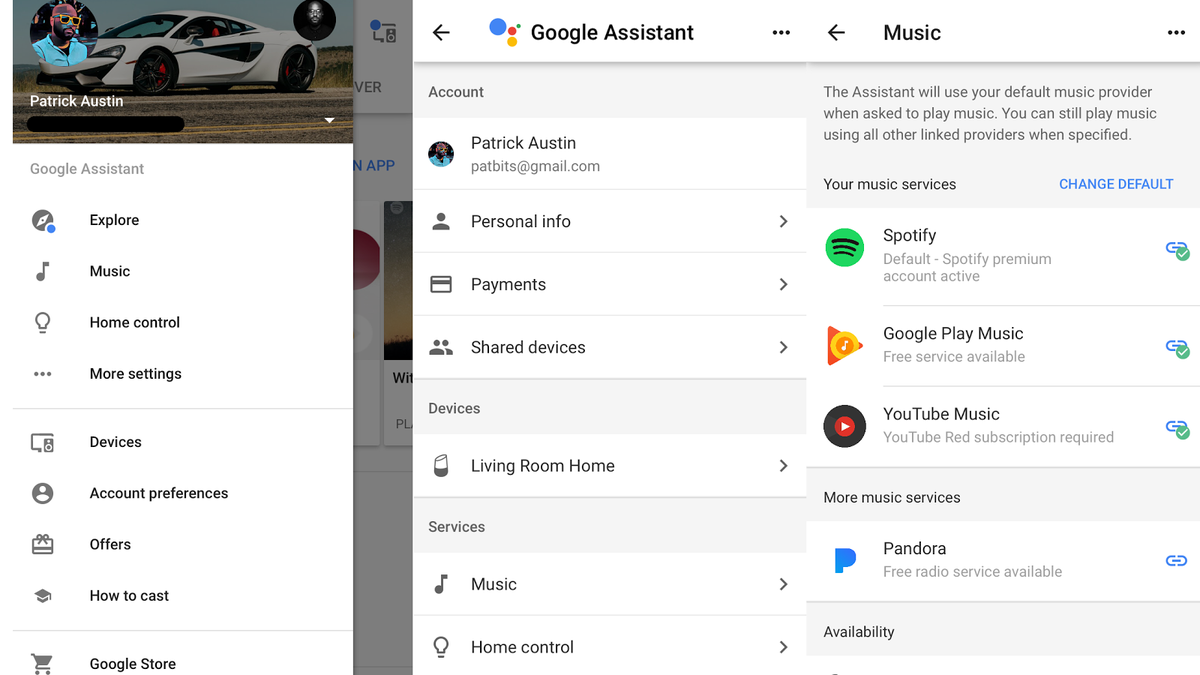Tap Spotify service name
The image size is (1200, 675).
[909, 235]
